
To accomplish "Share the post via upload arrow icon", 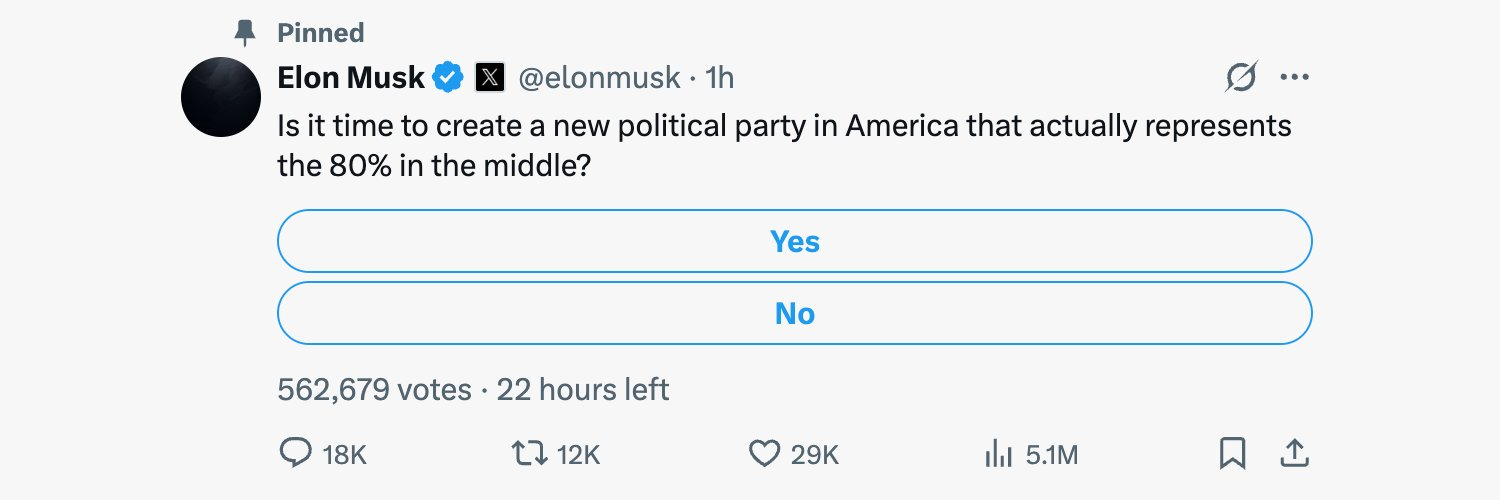I will (1295, 455).
